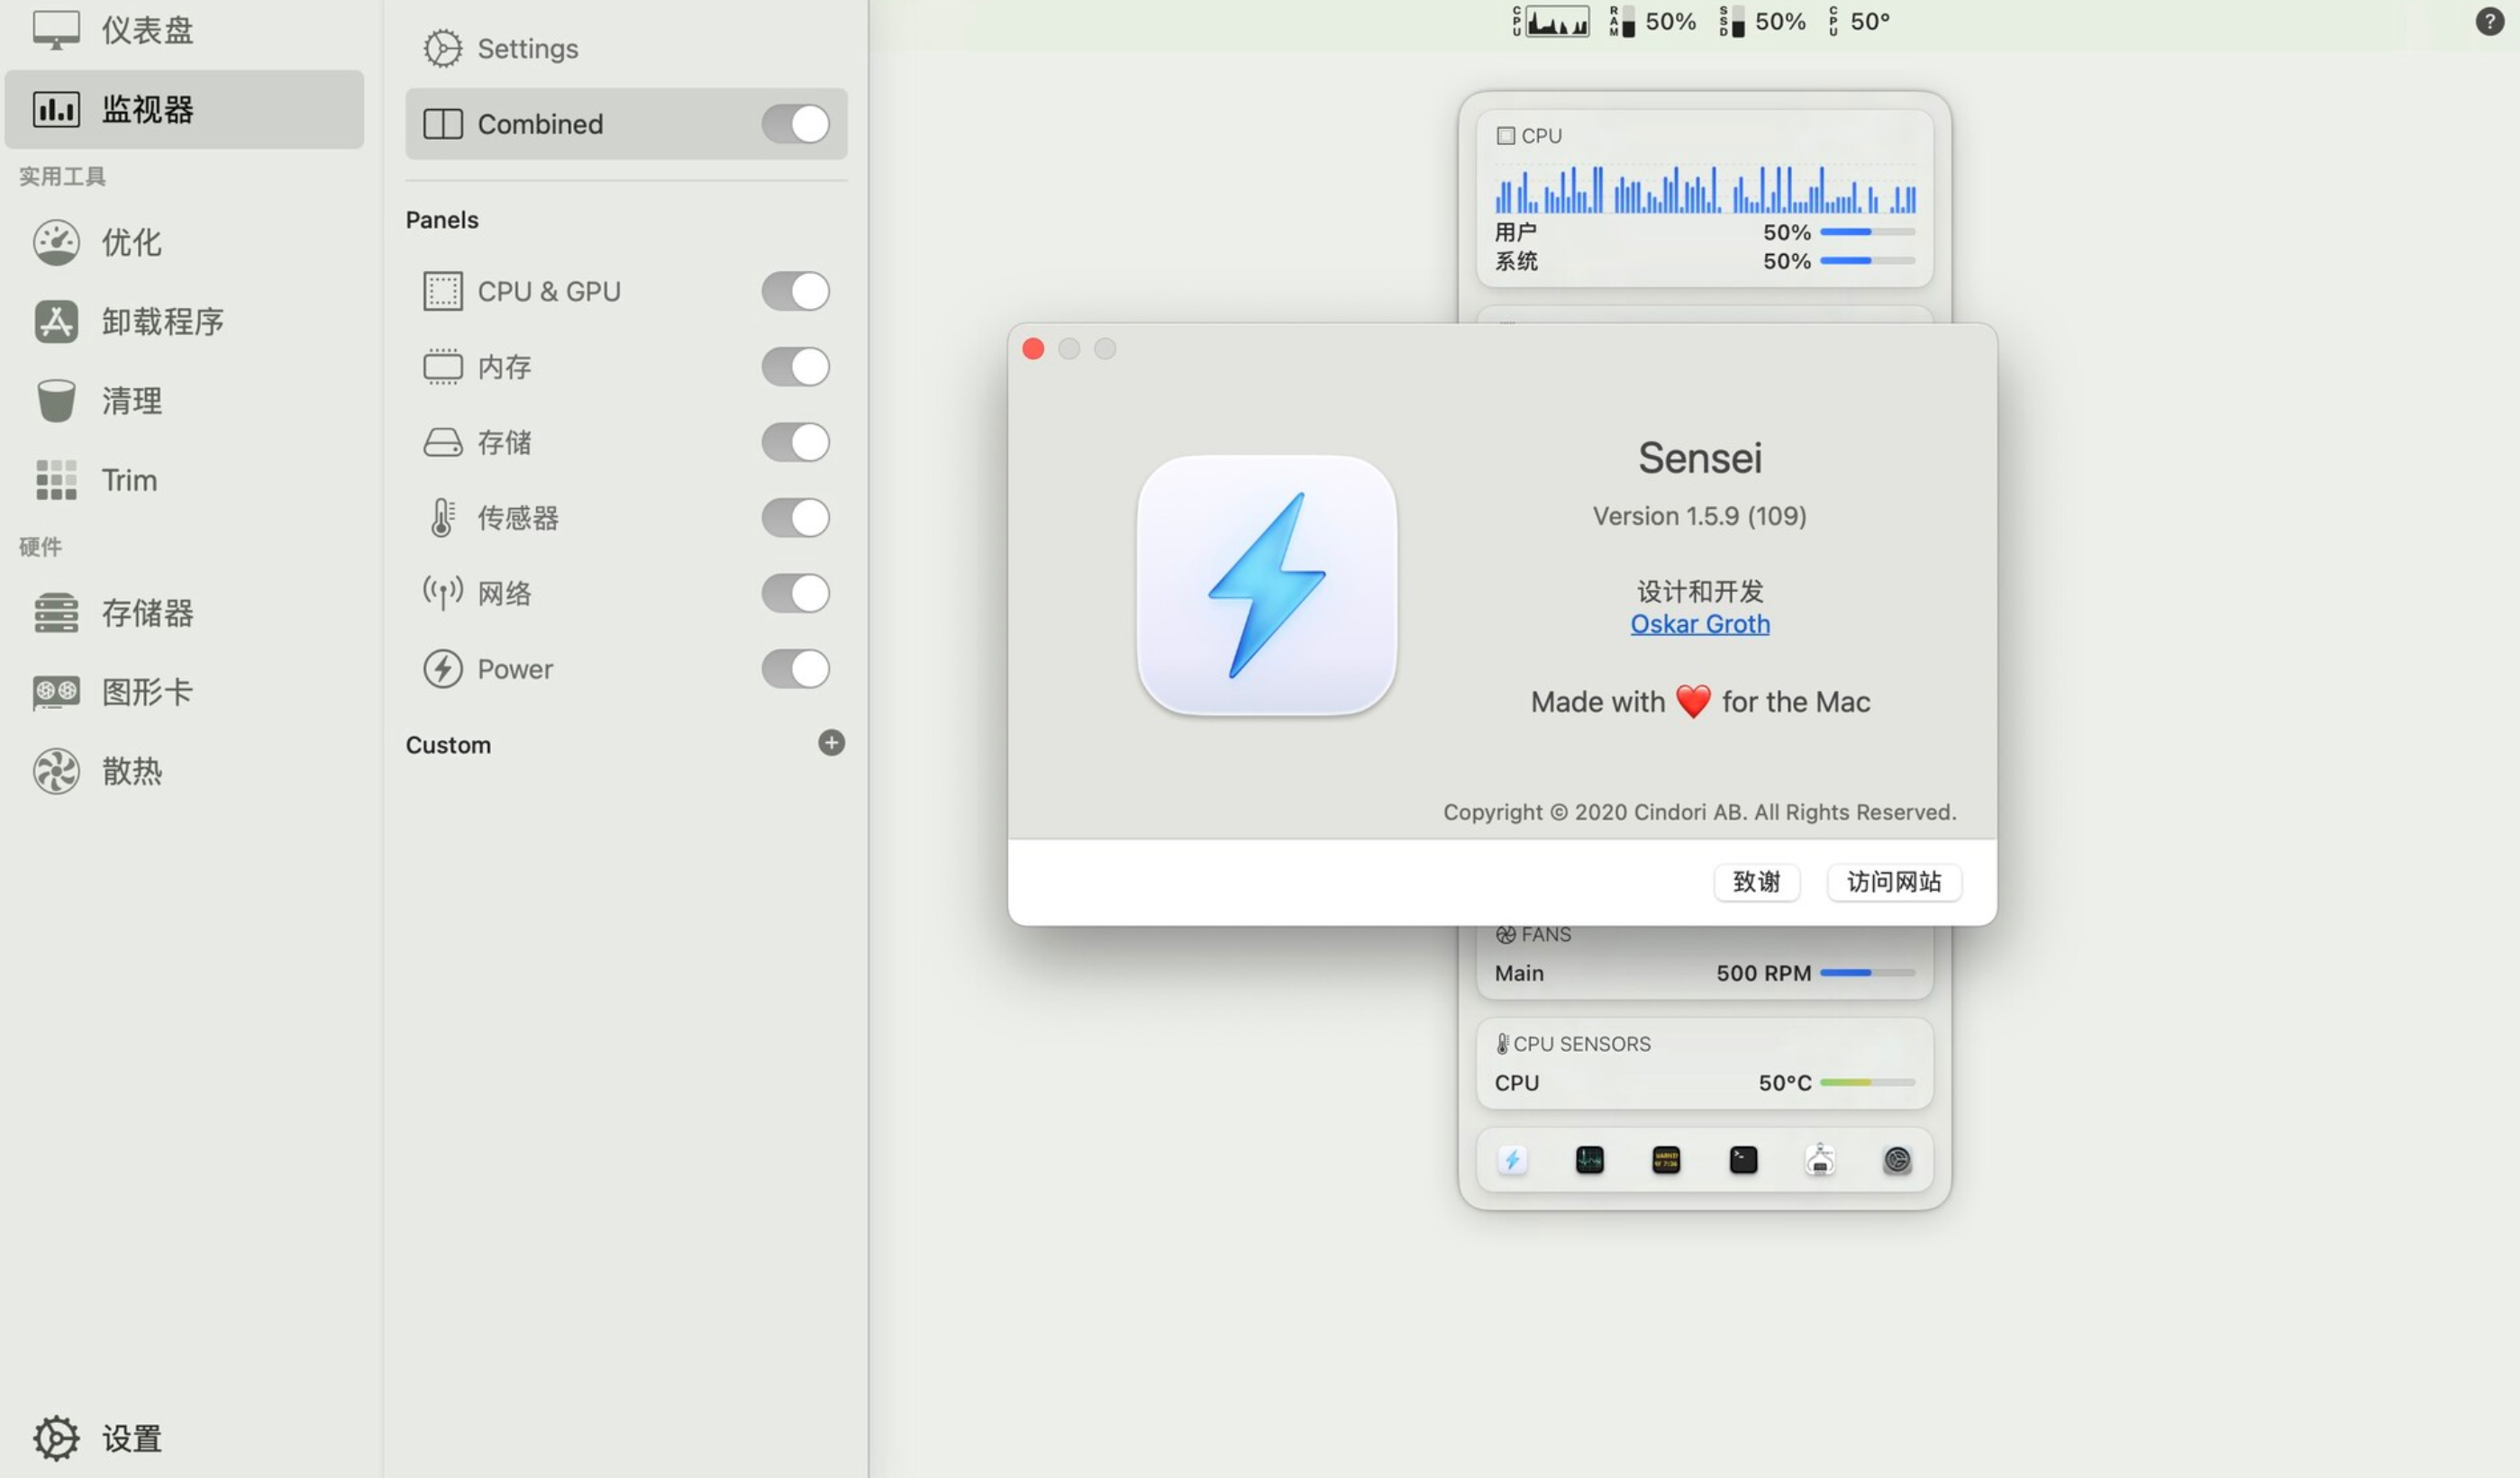The width and height of the screenshot is (2520, 1478).
Task: Toggle the Power panel switch
Action: click(796, 669)
